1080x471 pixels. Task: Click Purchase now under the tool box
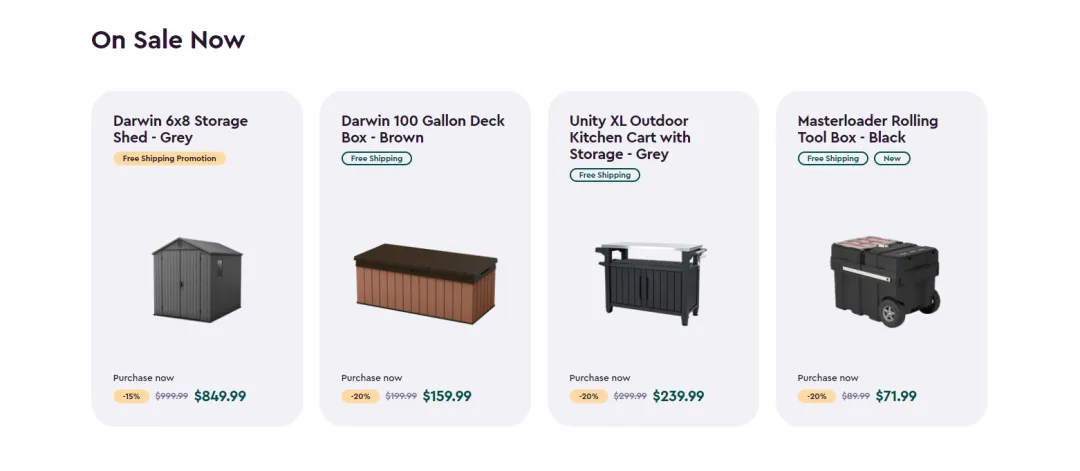827,378
